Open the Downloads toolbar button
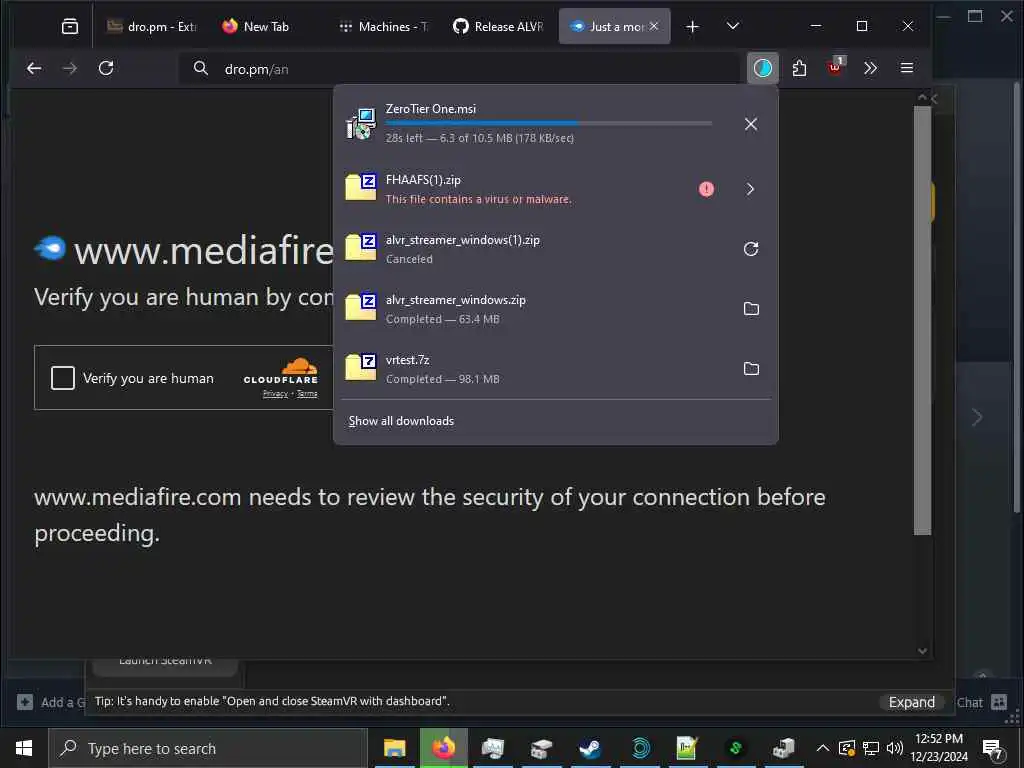1024x768 pixels. pos(763,68)
